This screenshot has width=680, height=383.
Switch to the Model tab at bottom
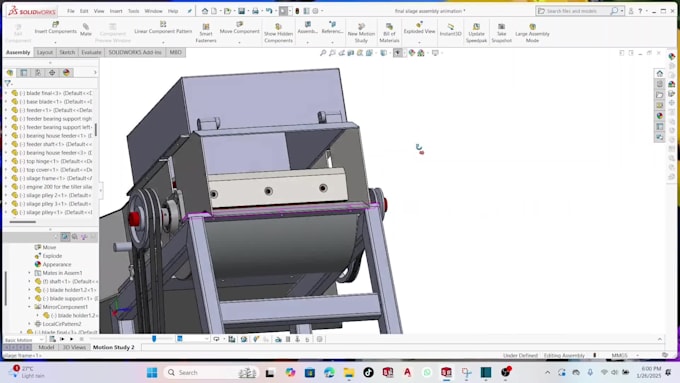tap(46, 347)
